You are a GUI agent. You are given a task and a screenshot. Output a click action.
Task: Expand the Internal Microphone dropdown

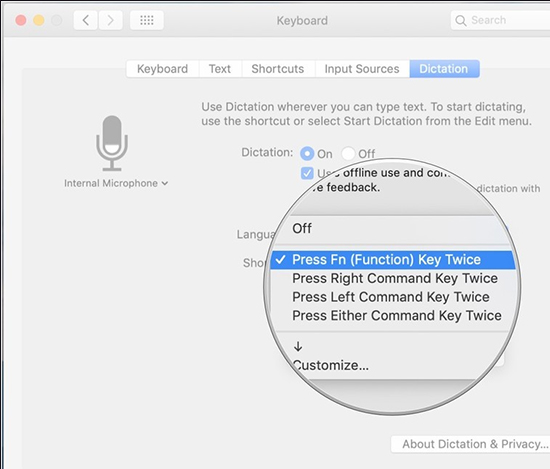[116, 183]
